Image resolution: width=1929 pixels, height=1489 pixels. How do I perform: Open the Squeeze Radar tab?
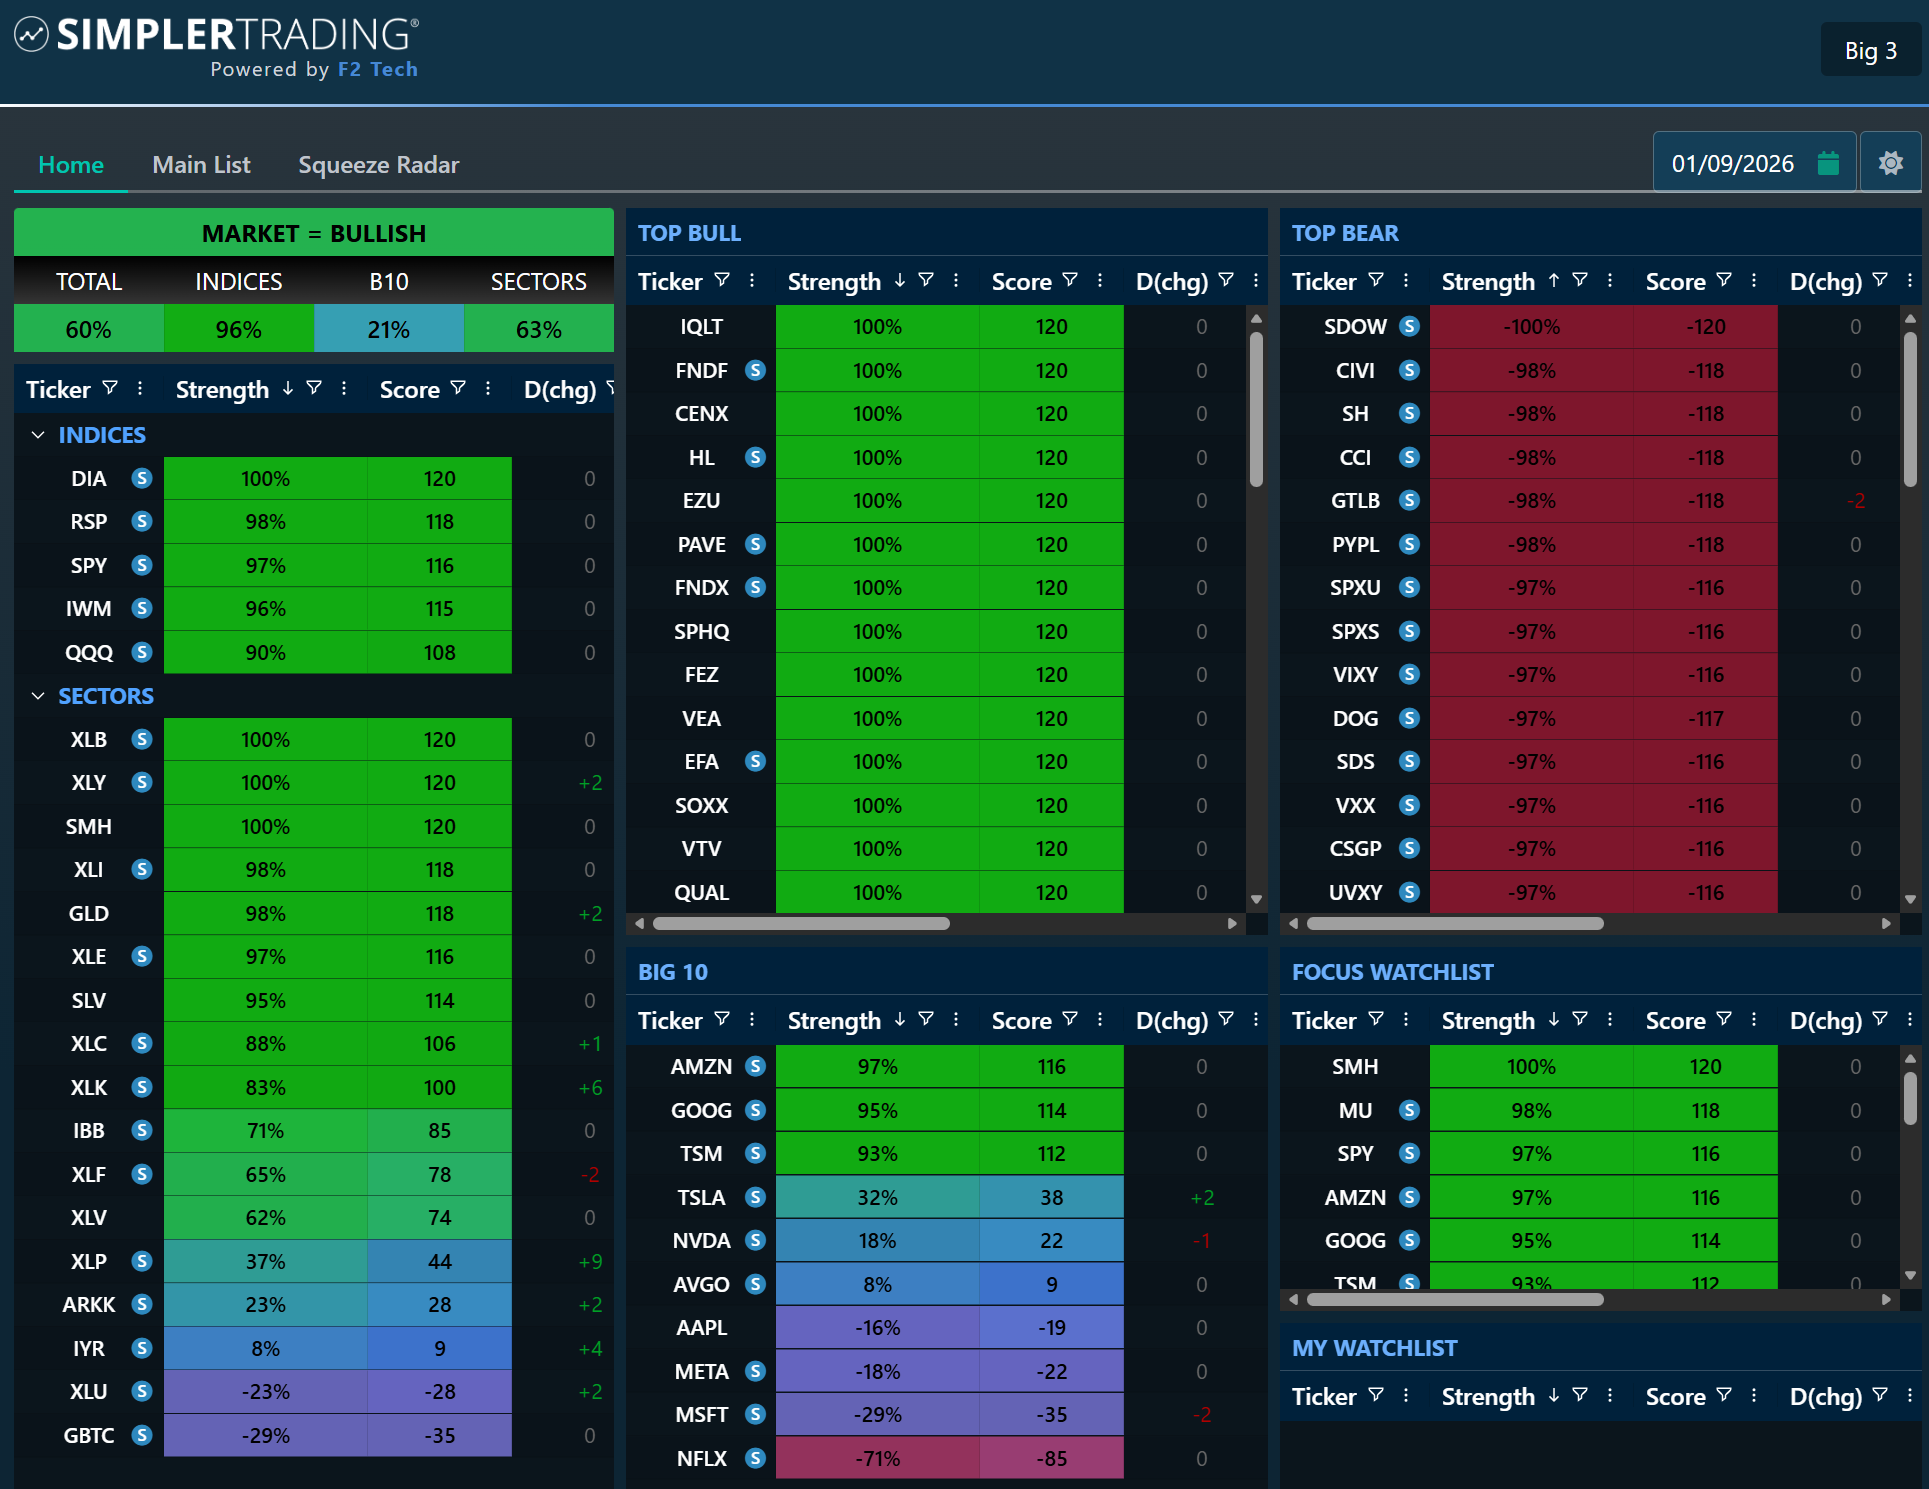(x=378, y=165)
